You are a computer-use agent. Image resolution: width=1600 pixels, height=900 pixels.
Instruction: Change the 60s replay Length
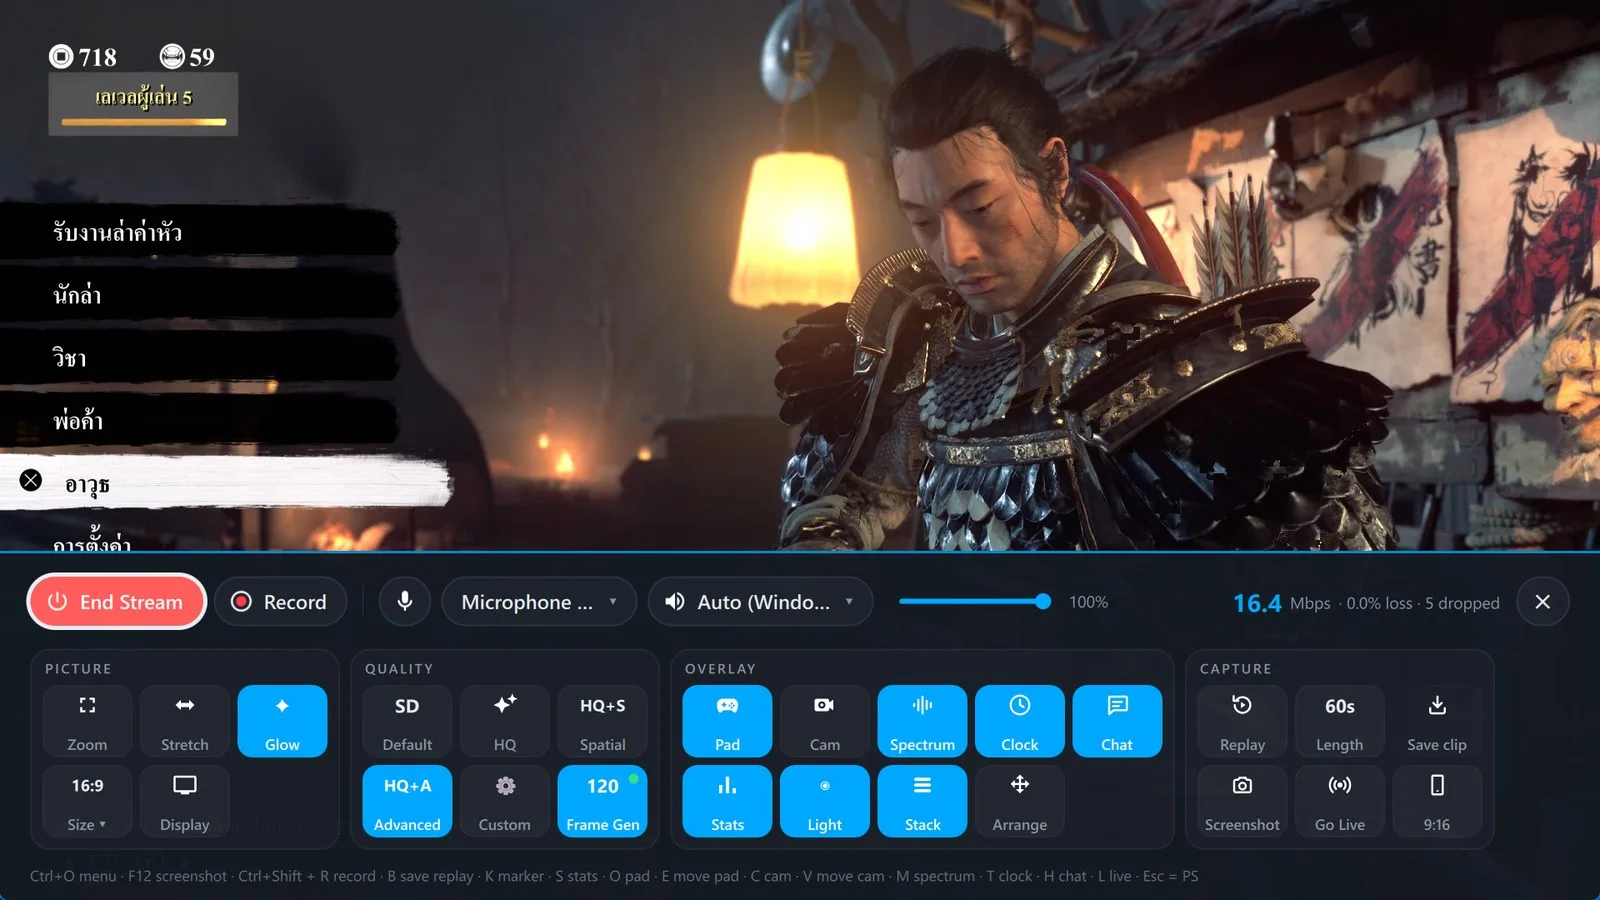click(x=1340, y=721)
